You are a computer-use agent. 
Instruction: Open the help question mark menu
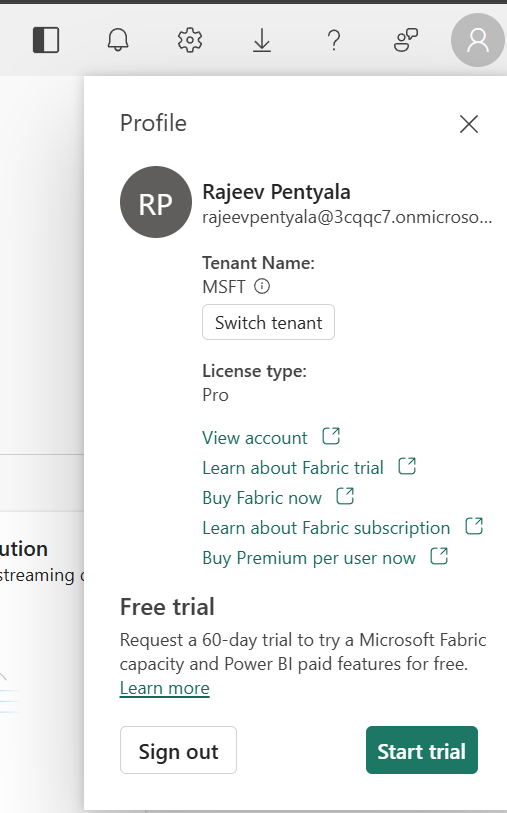(334, 40)
